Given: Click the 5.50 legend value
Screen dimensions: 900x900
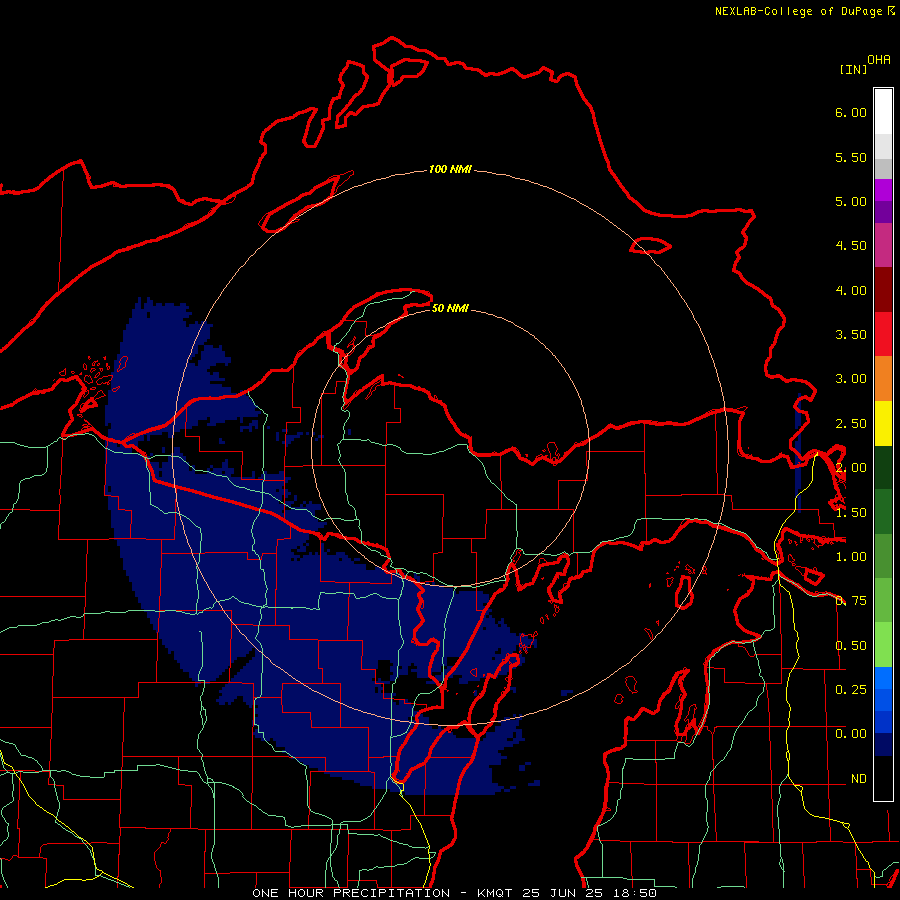Looking at the screenshot, I should pyautogui.click(x=851, y=157).
